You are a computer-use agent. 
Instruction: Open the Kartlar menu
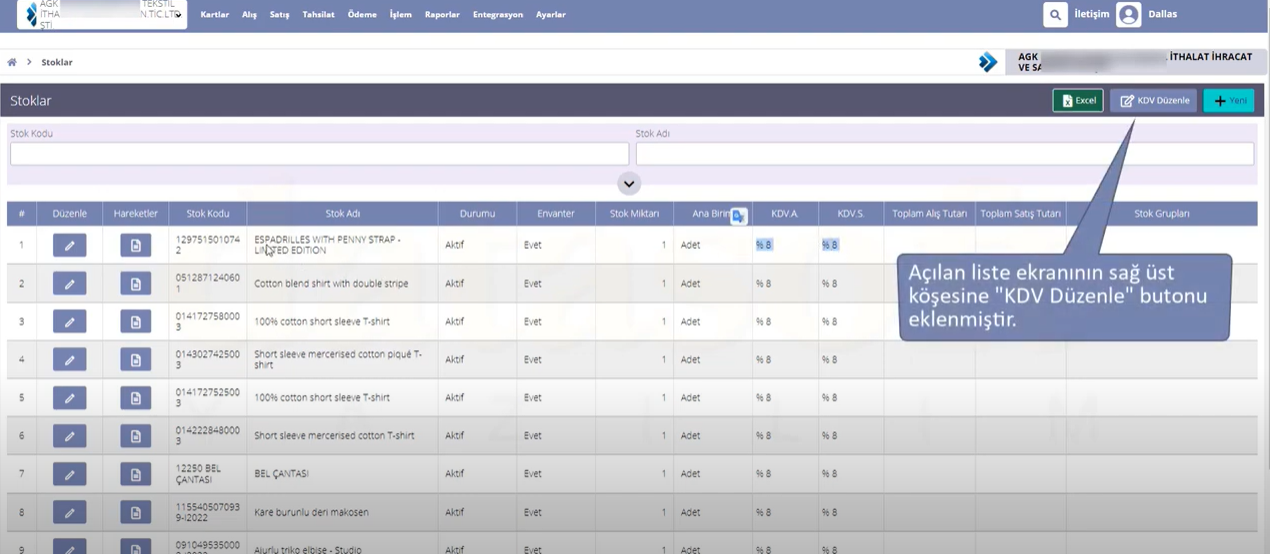[215, 15]
